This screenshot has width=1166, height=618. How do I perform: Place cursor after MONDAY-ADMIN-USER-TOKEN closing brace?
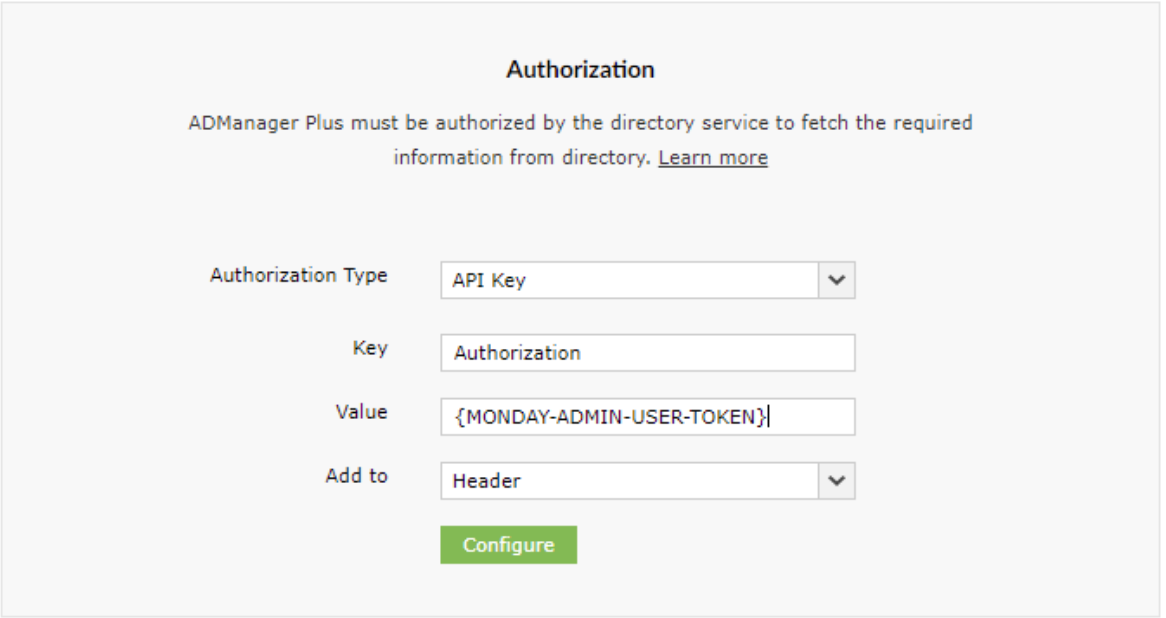click(770, 417)
